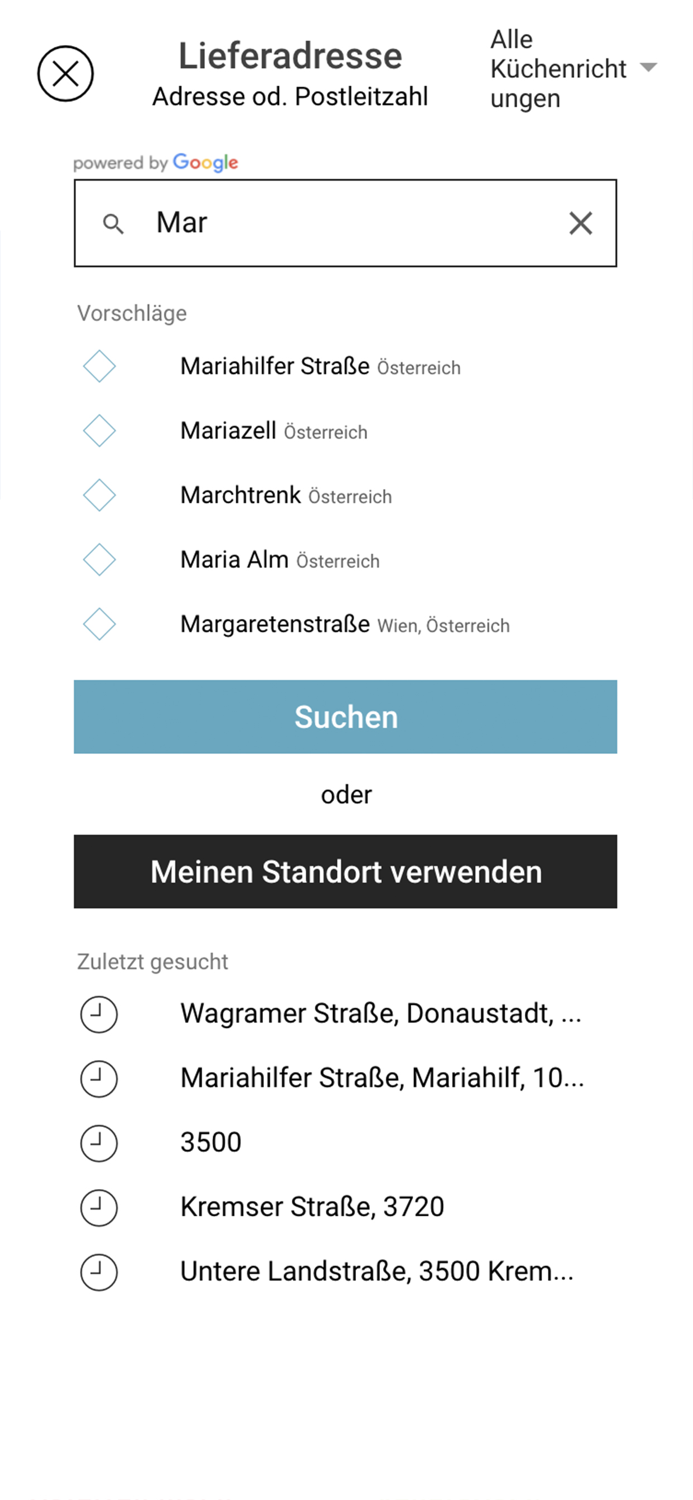Viewport: 693px width, 1500px height.
Task: Click the powered by Google logo
Action: [156, 163]
